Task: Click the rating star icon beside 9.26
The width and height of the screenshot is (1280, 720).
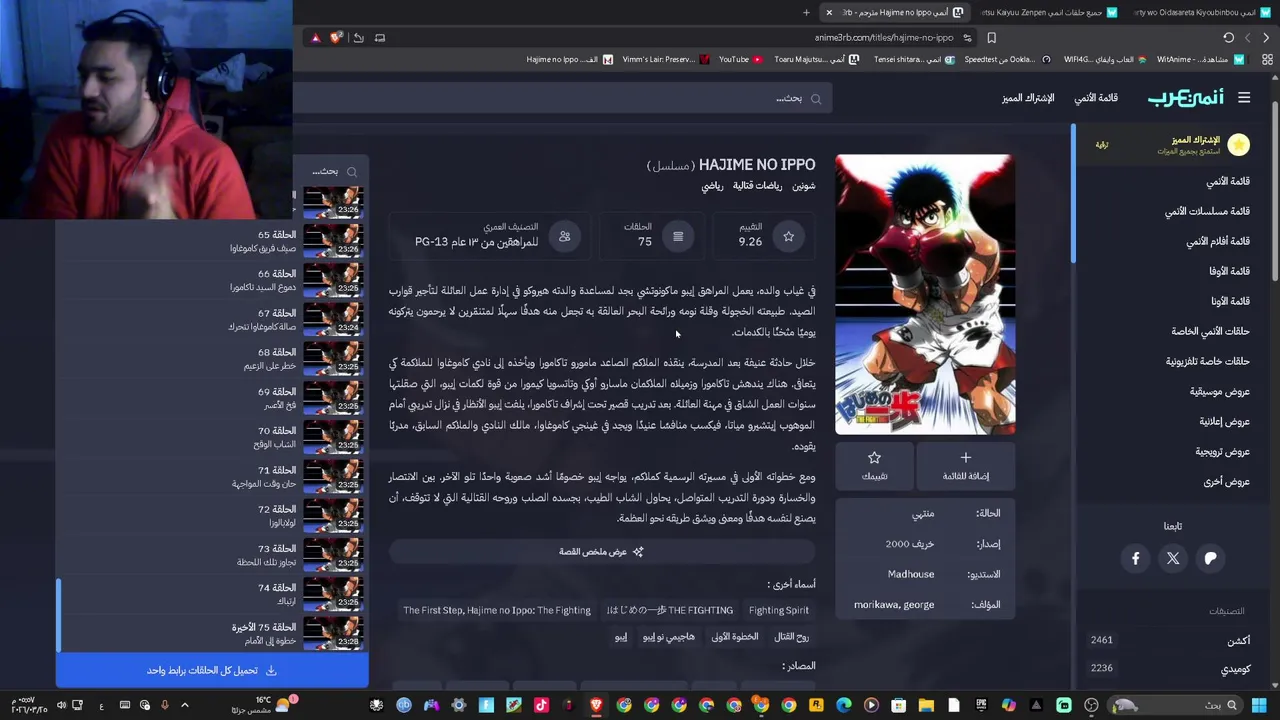Action: point(788,236)
